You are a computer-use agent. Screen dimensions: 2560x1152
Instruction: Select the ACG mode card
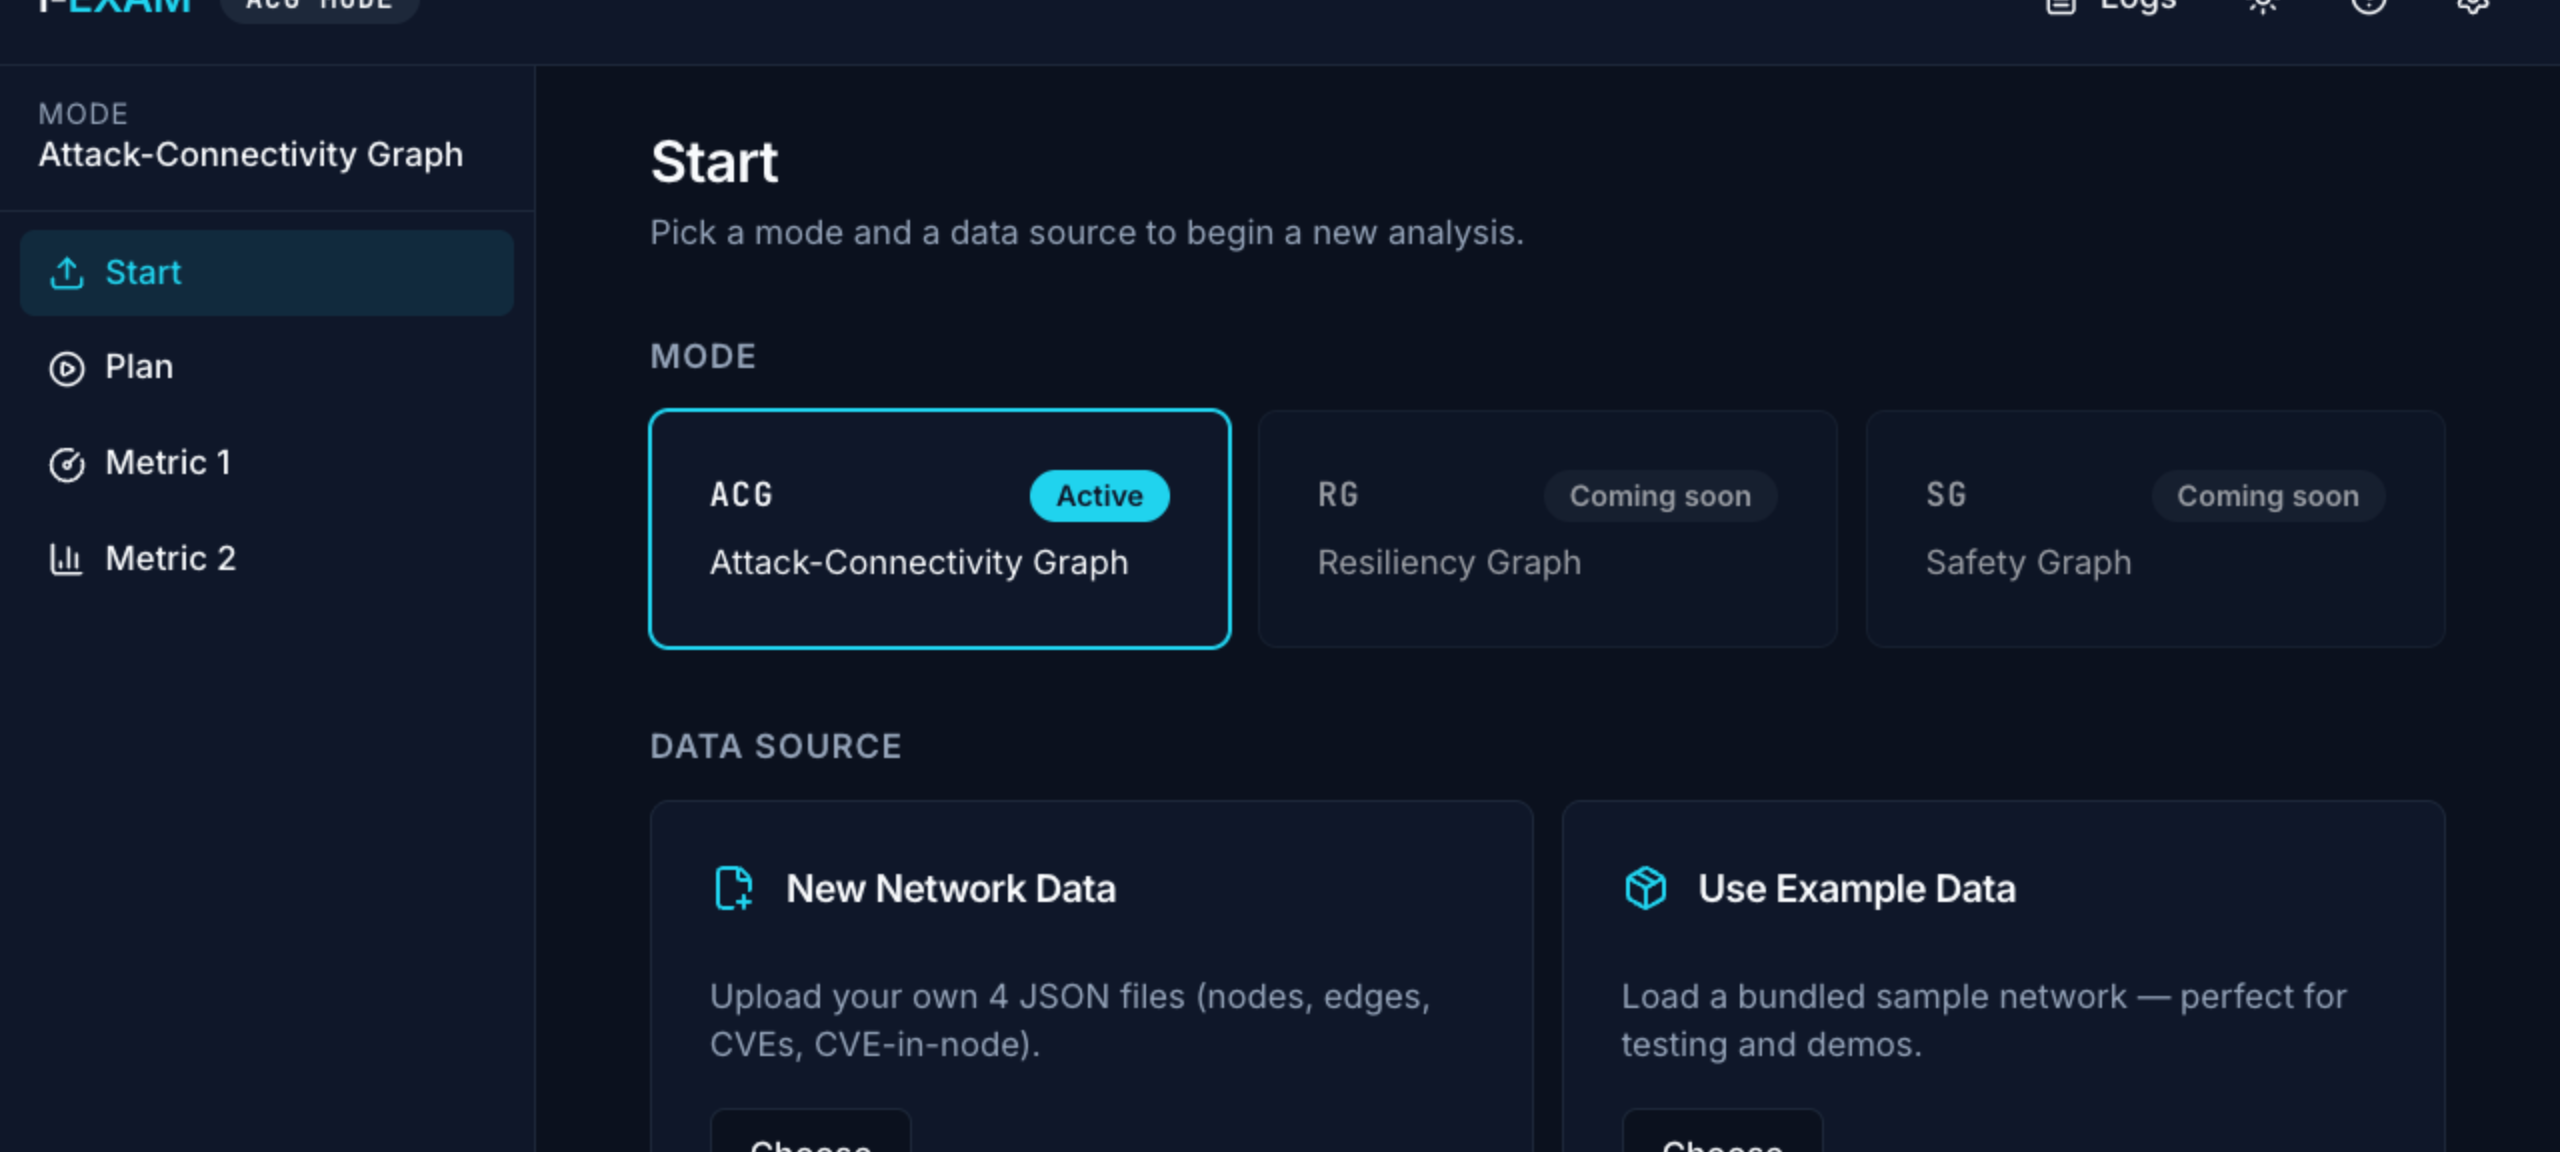pos(939,529)
